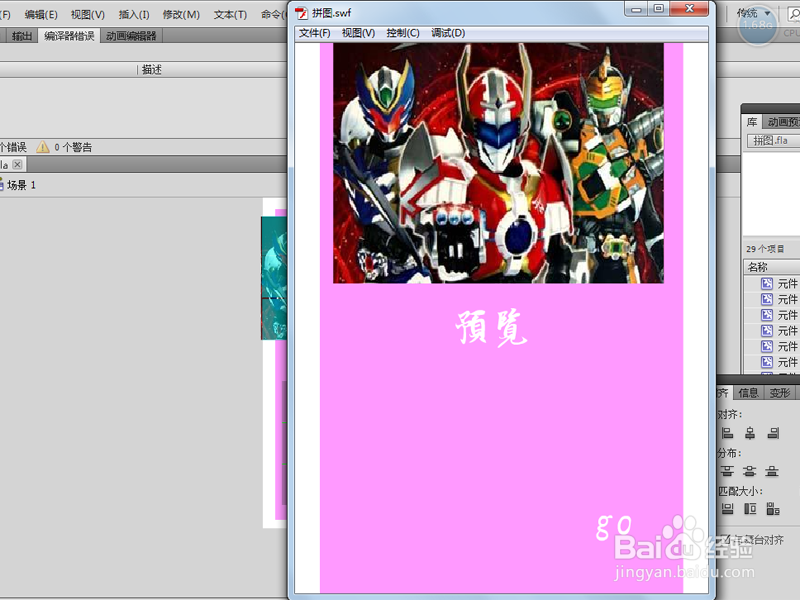800x600 pixels.
Task: Open 插入(I) menu in Flash
Action: 134,15
